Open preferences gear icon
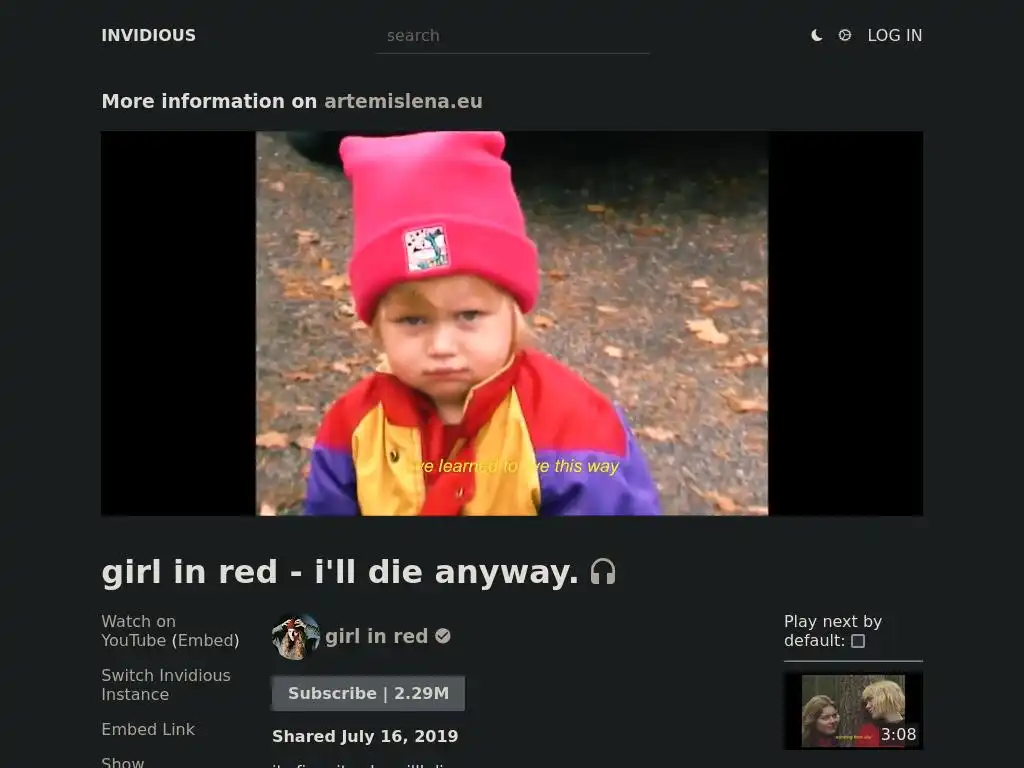 click(x=844, y=35)
